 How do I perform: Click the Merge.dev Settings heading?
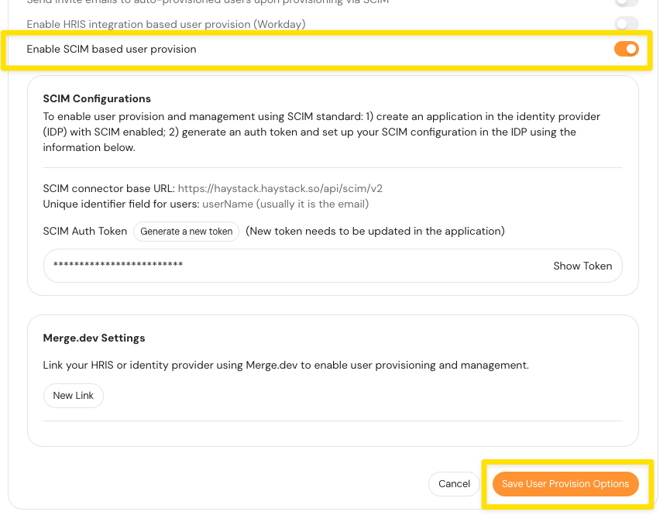click(x=94, y=338)
